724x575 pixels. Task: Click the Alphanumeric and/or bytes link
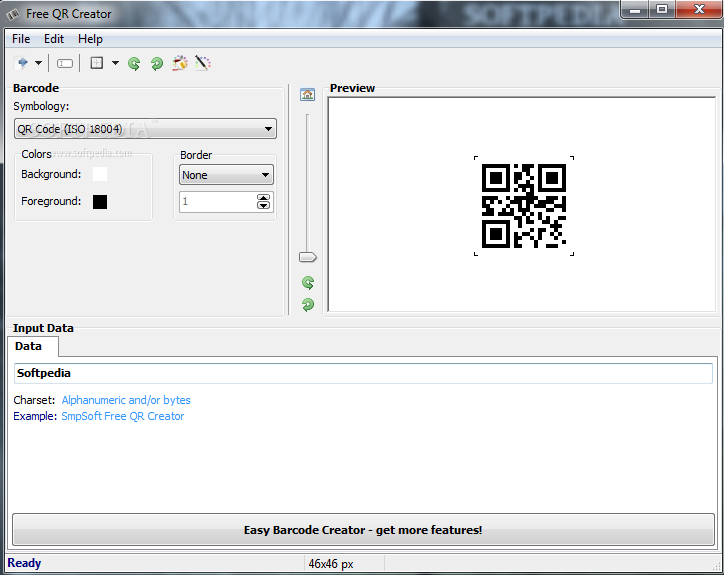coord(126,400)
